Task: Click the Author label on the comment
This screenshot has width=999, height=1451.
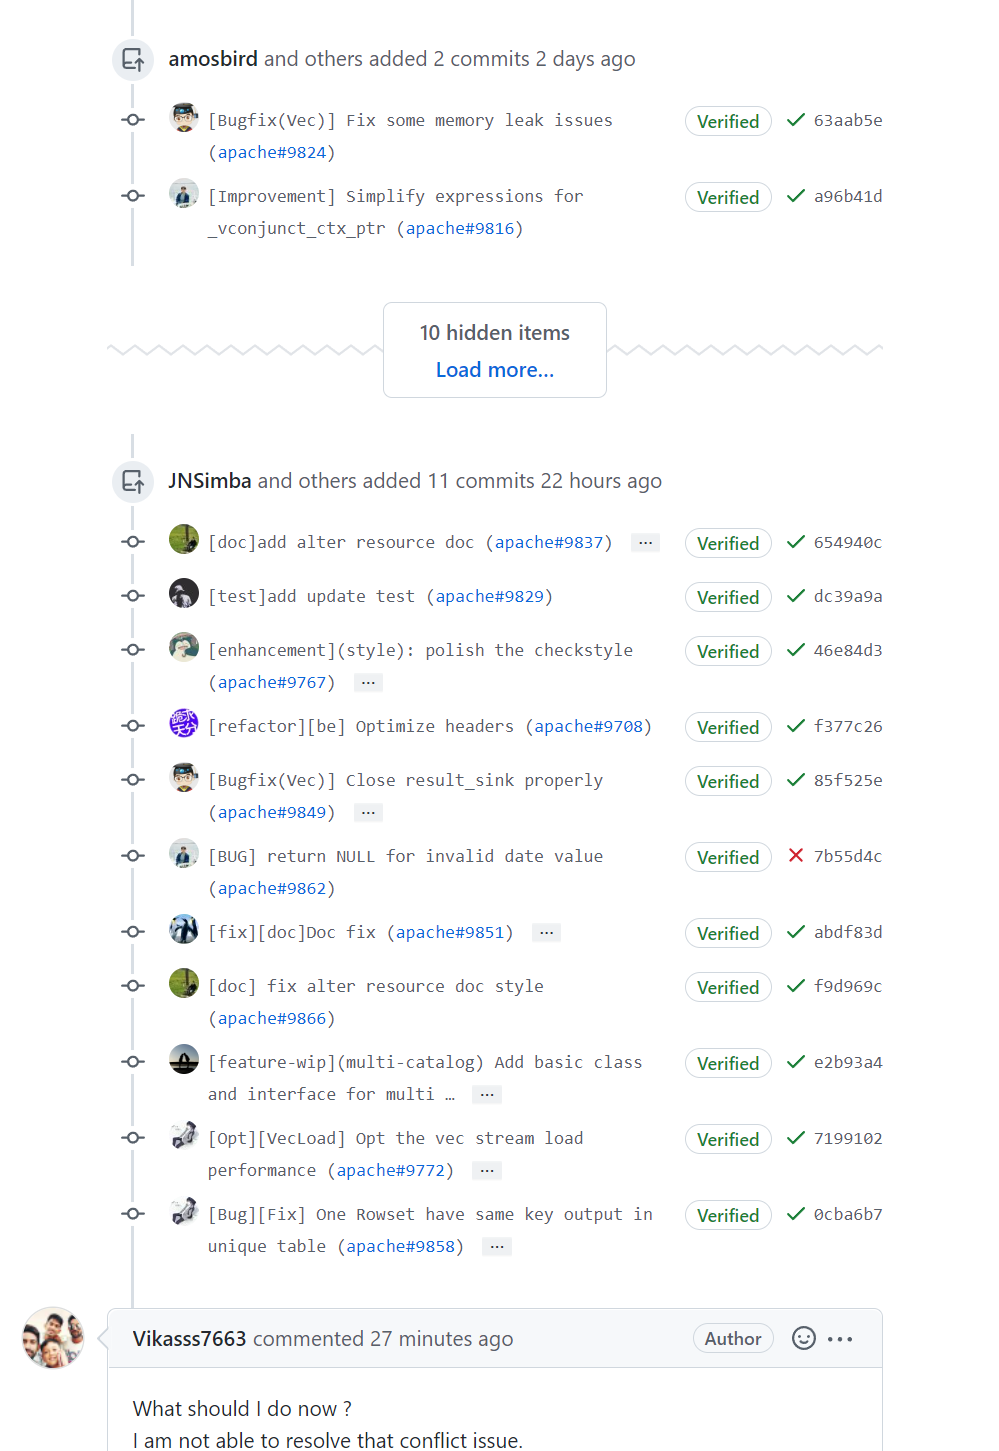Action: pos(733,1338)
